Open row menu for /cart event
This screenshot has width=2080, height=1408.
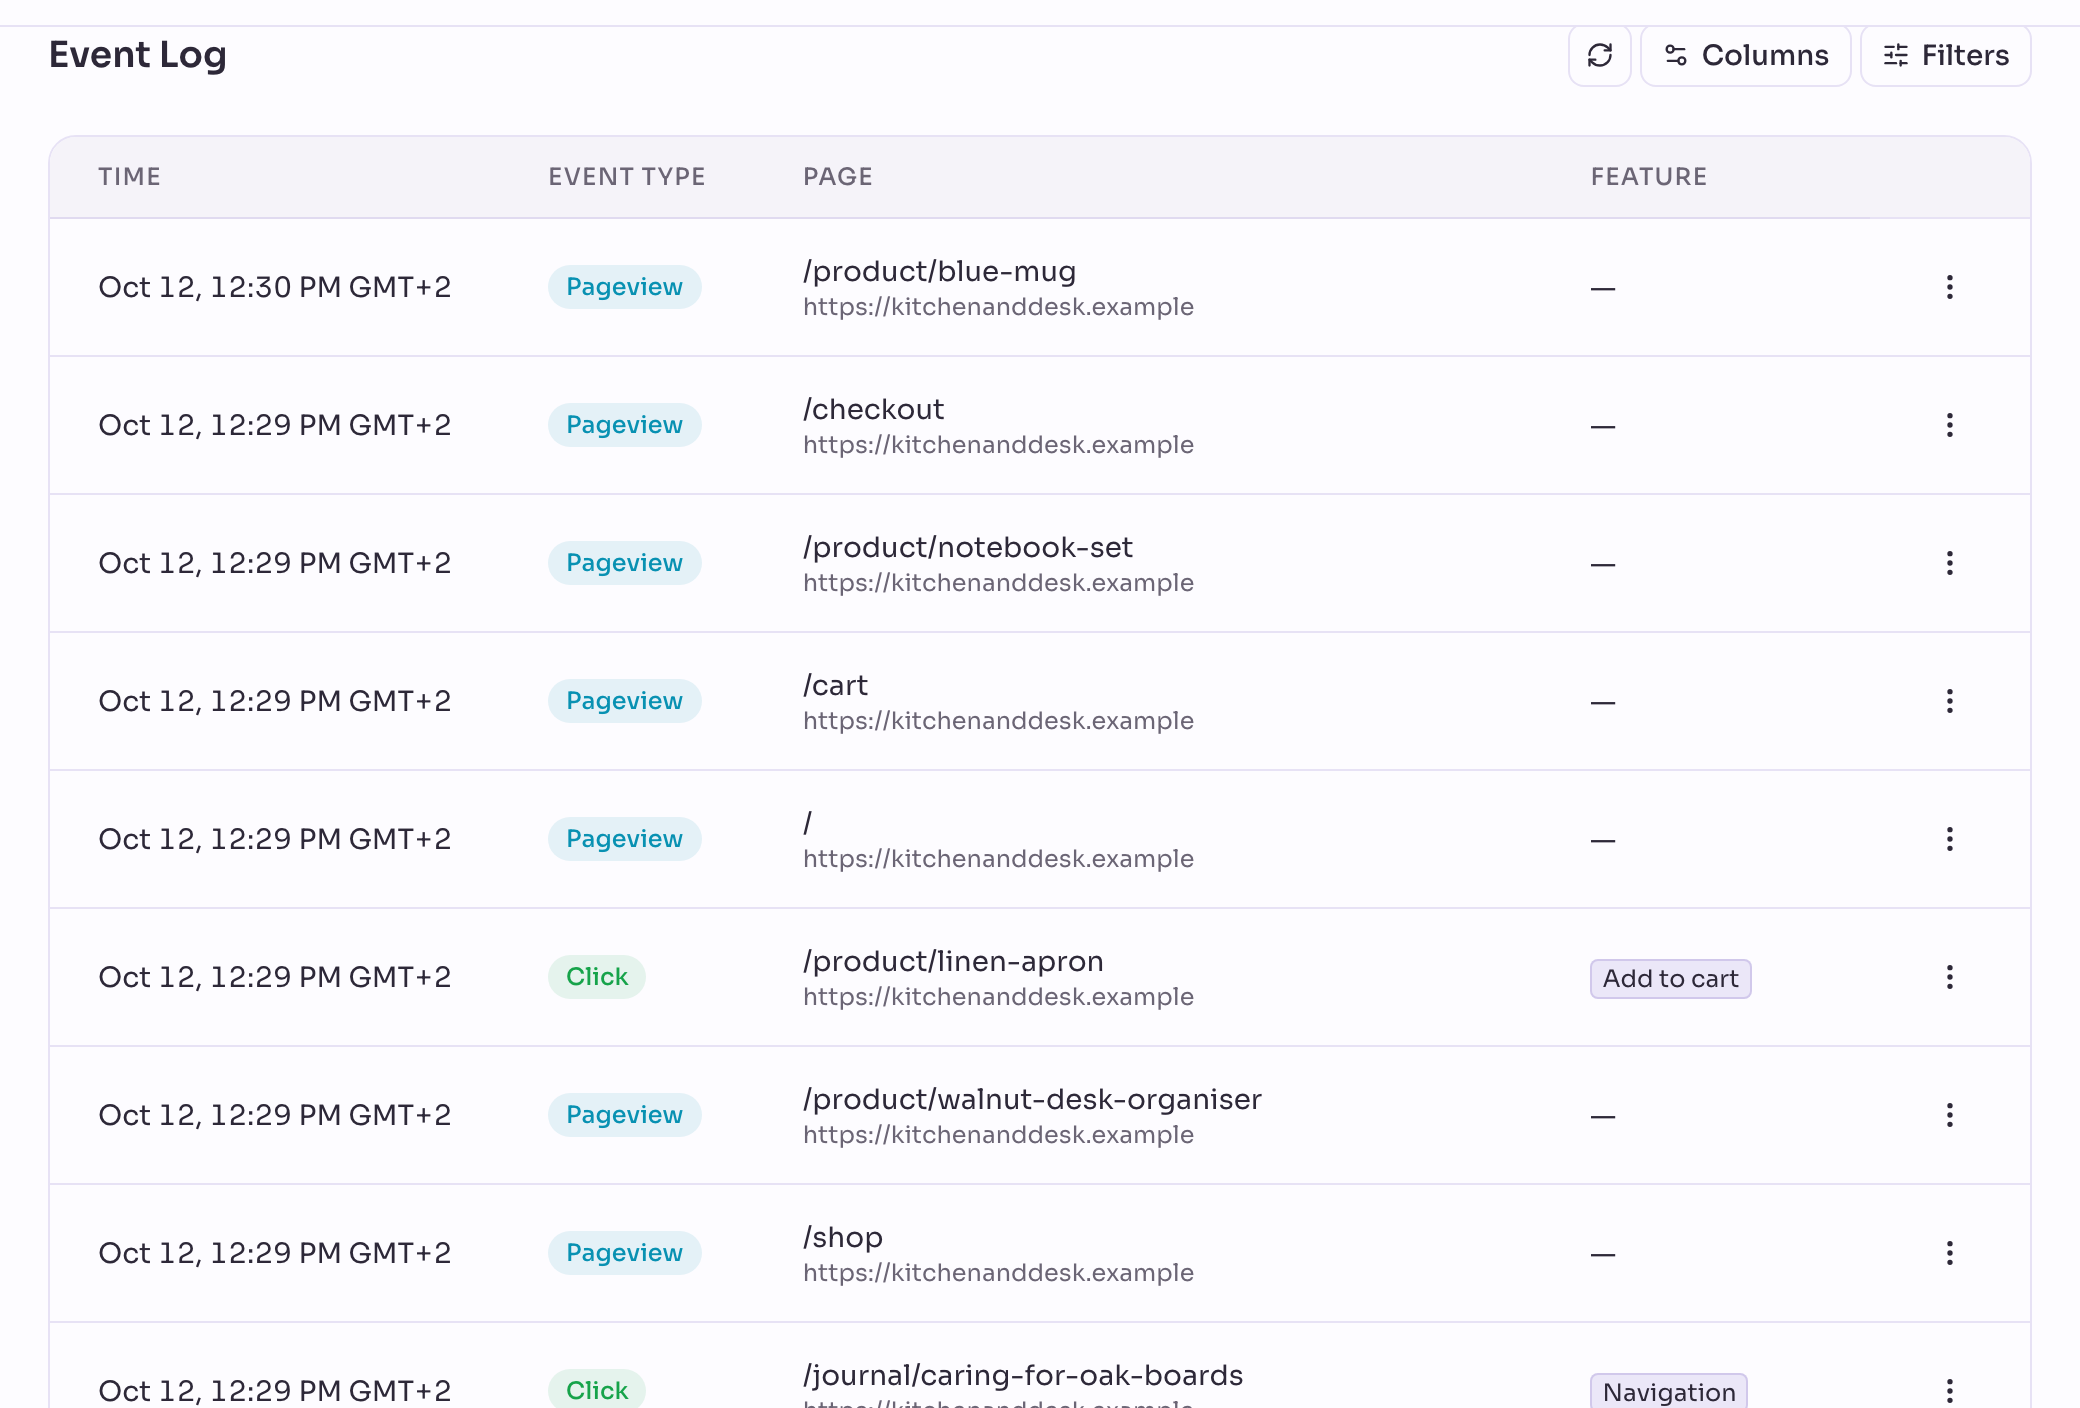1949,701
